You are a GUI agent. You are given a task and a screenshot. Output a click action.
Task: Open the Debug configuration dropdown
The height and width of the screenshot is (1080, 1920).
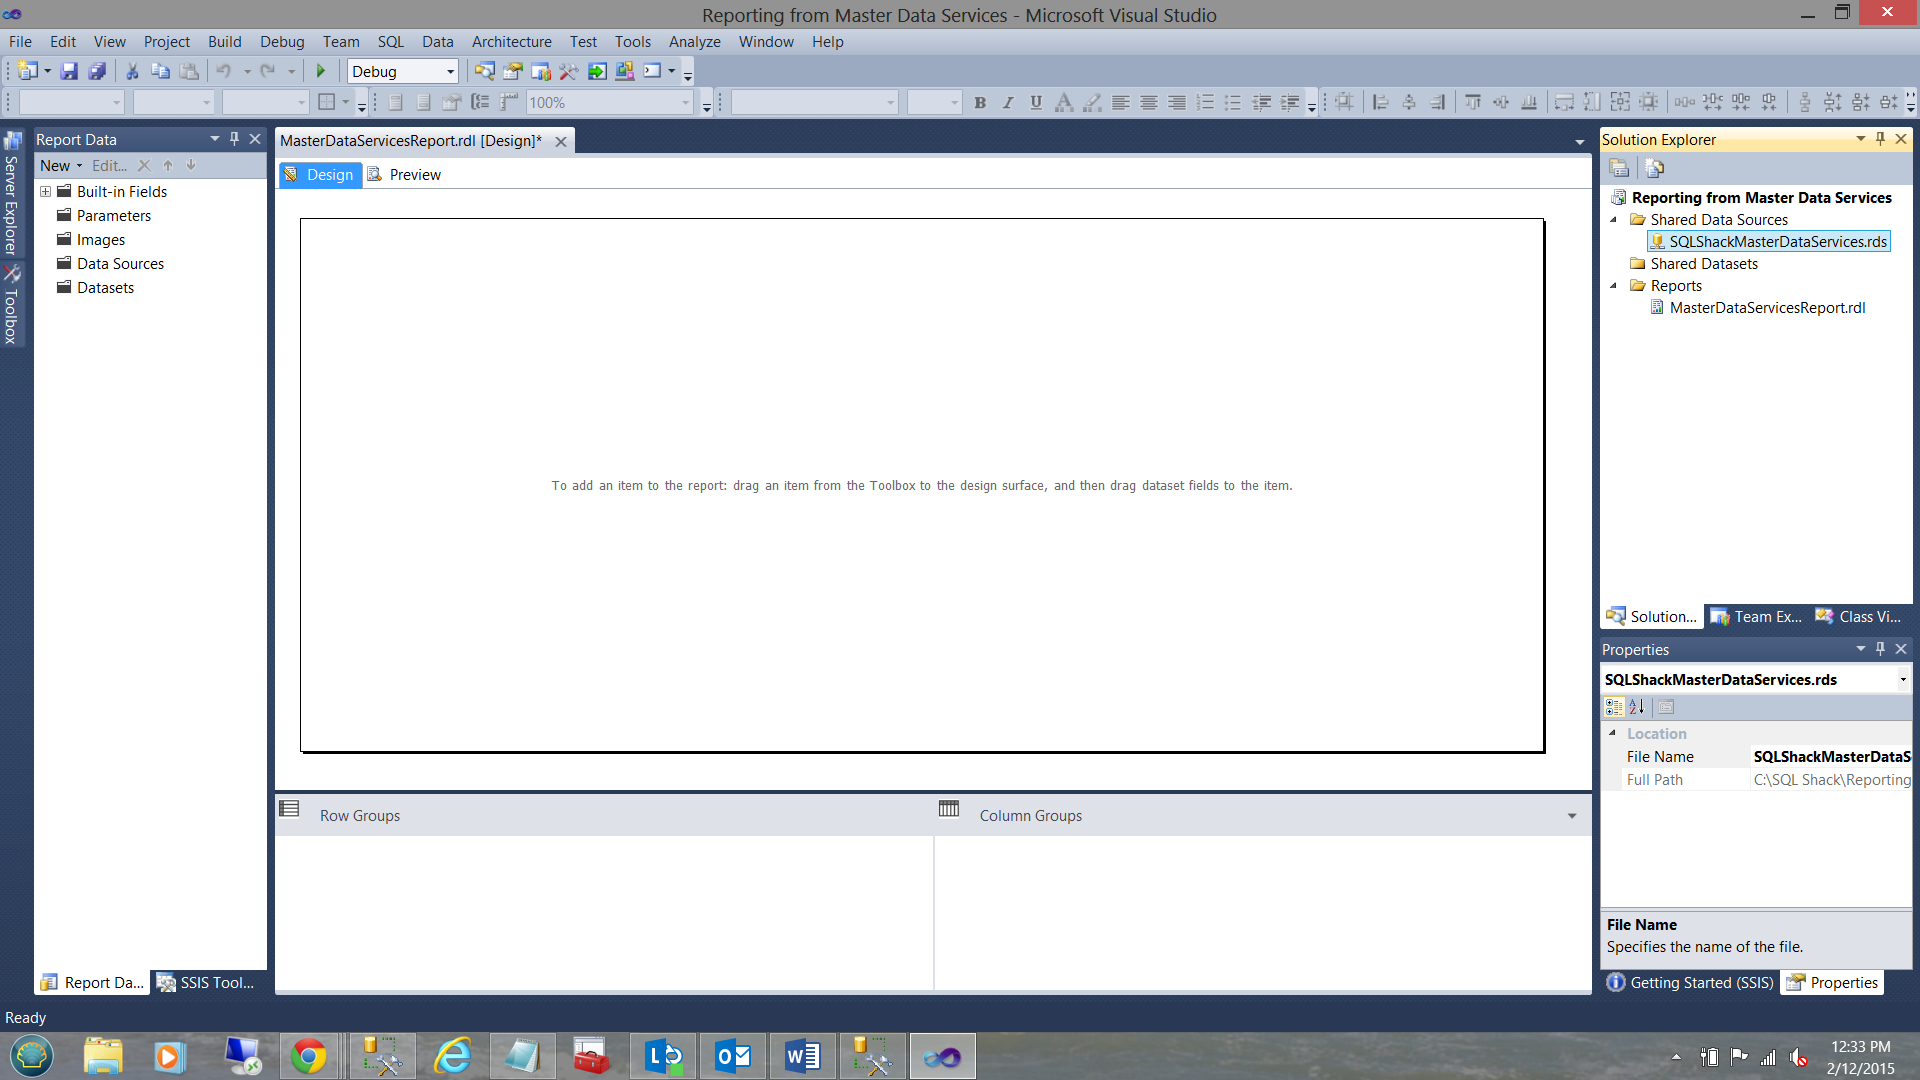click(x=450, y=71)
